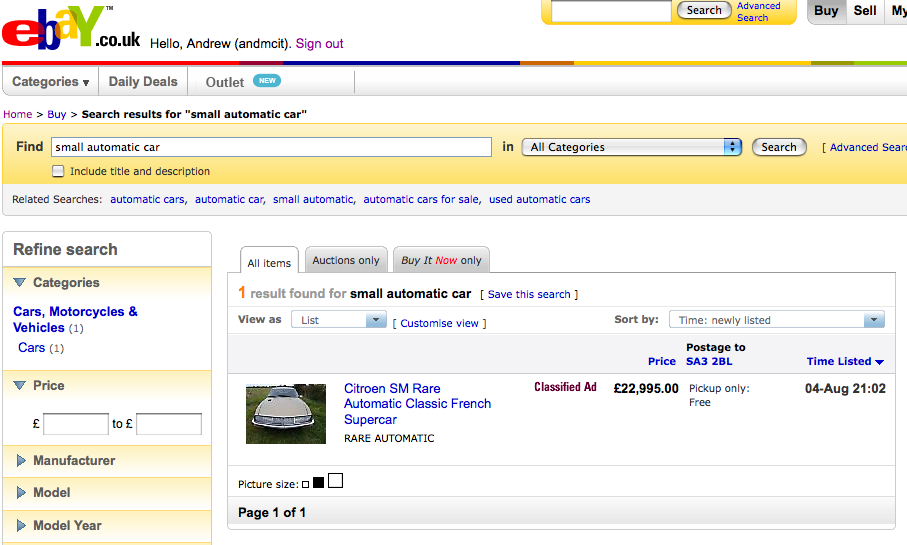This screenshot has height=545, width=907.
Task: Click the Sign out link
Action: pyautogui.click(x=319, y=43)
